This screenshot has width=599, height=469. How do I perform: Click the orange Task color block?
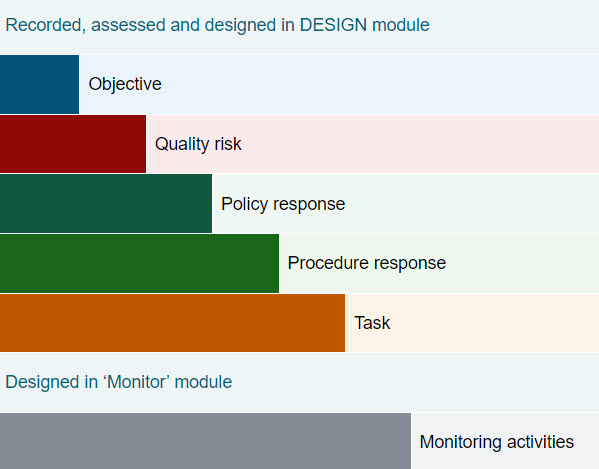coord(172,323)
